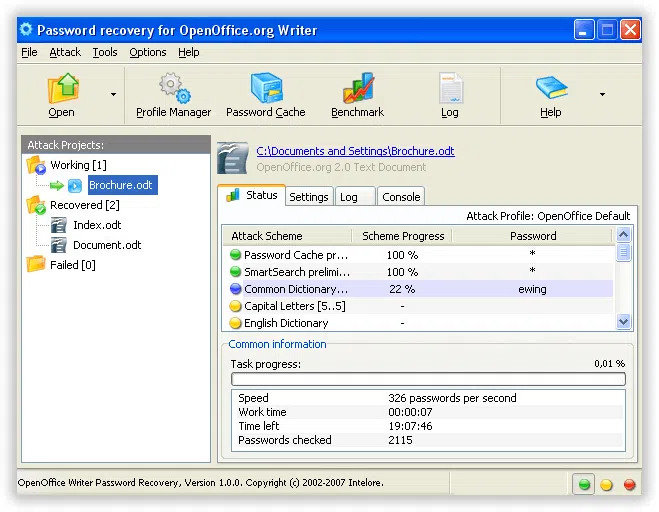This screenshot has width=659, height=512.
Task: Click the Scheme Progress column header
Action: (403, 236)
